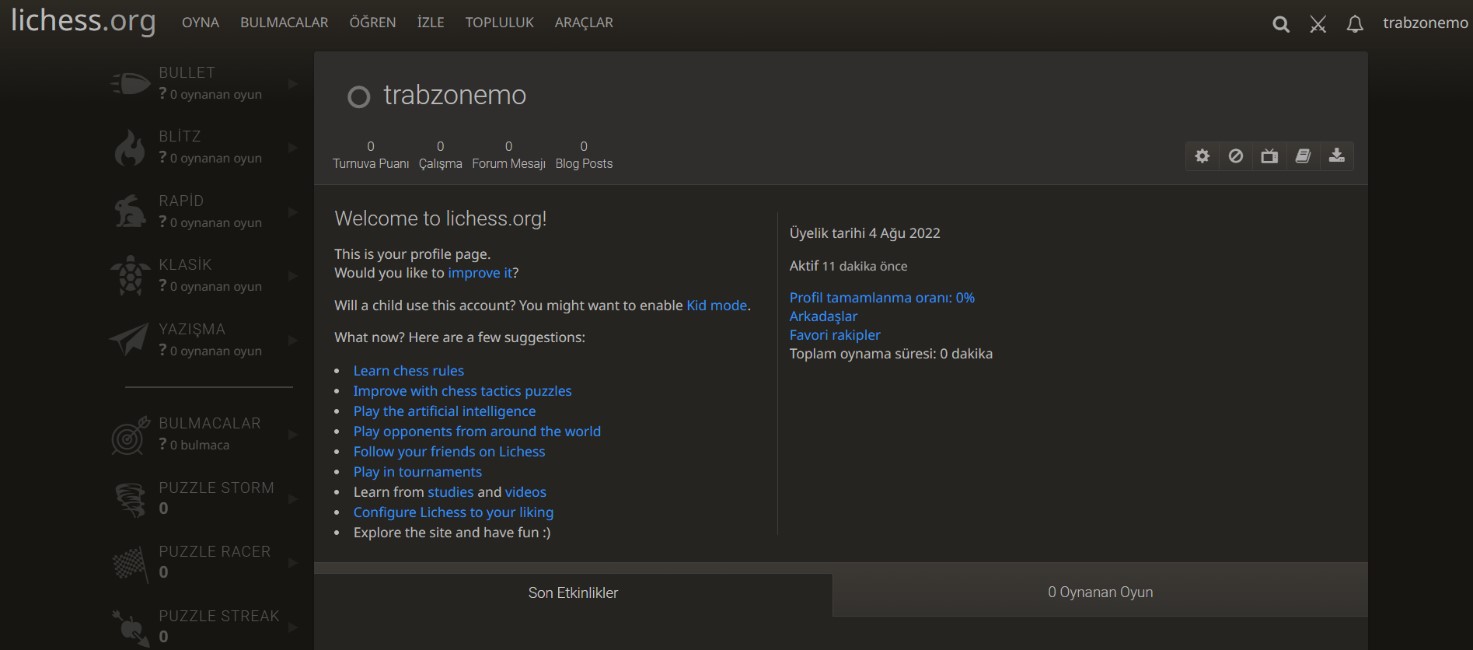Open the notifications bell icon
1473x650 pixels.
1355,25
